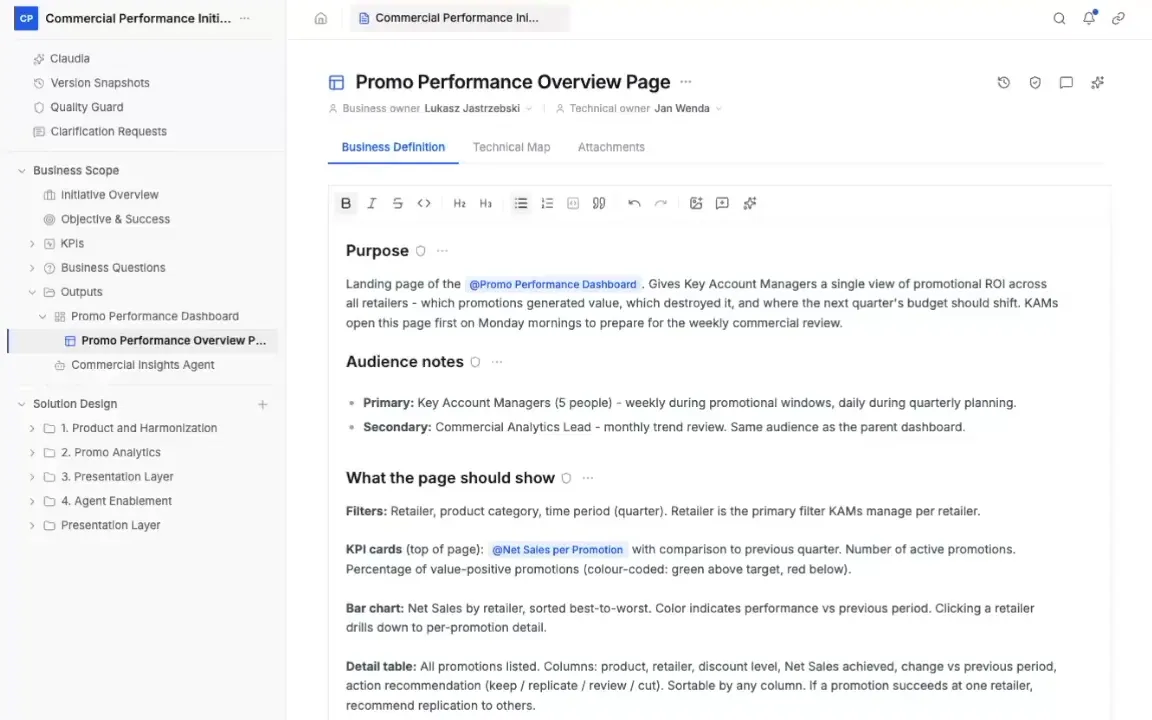Follow @Promo Performance Dashboard mention link
This screenshot has width=1152, height=720.
click(x=552, y=284)
